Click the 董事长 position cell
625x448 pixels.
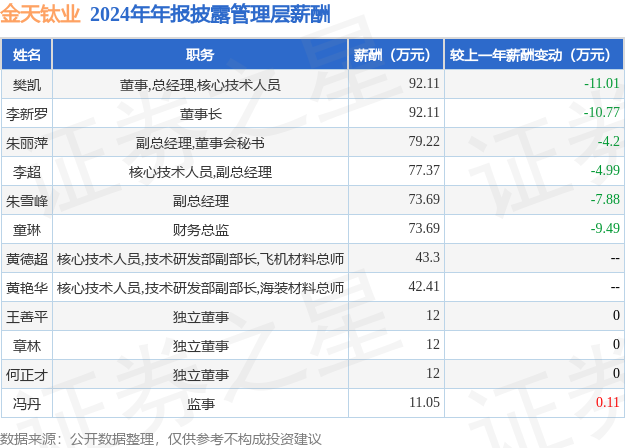[x=200, y=114]
